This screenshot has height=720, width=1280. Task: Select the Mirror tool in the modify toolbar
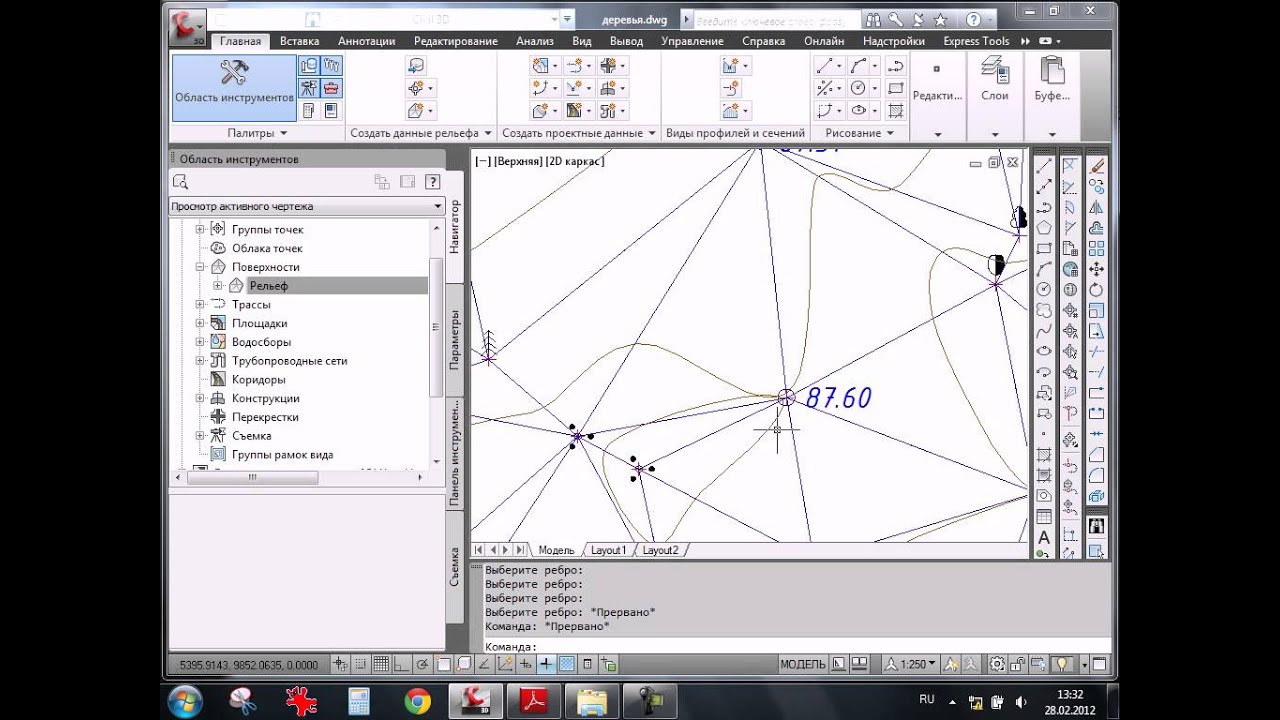(1097, 207)
